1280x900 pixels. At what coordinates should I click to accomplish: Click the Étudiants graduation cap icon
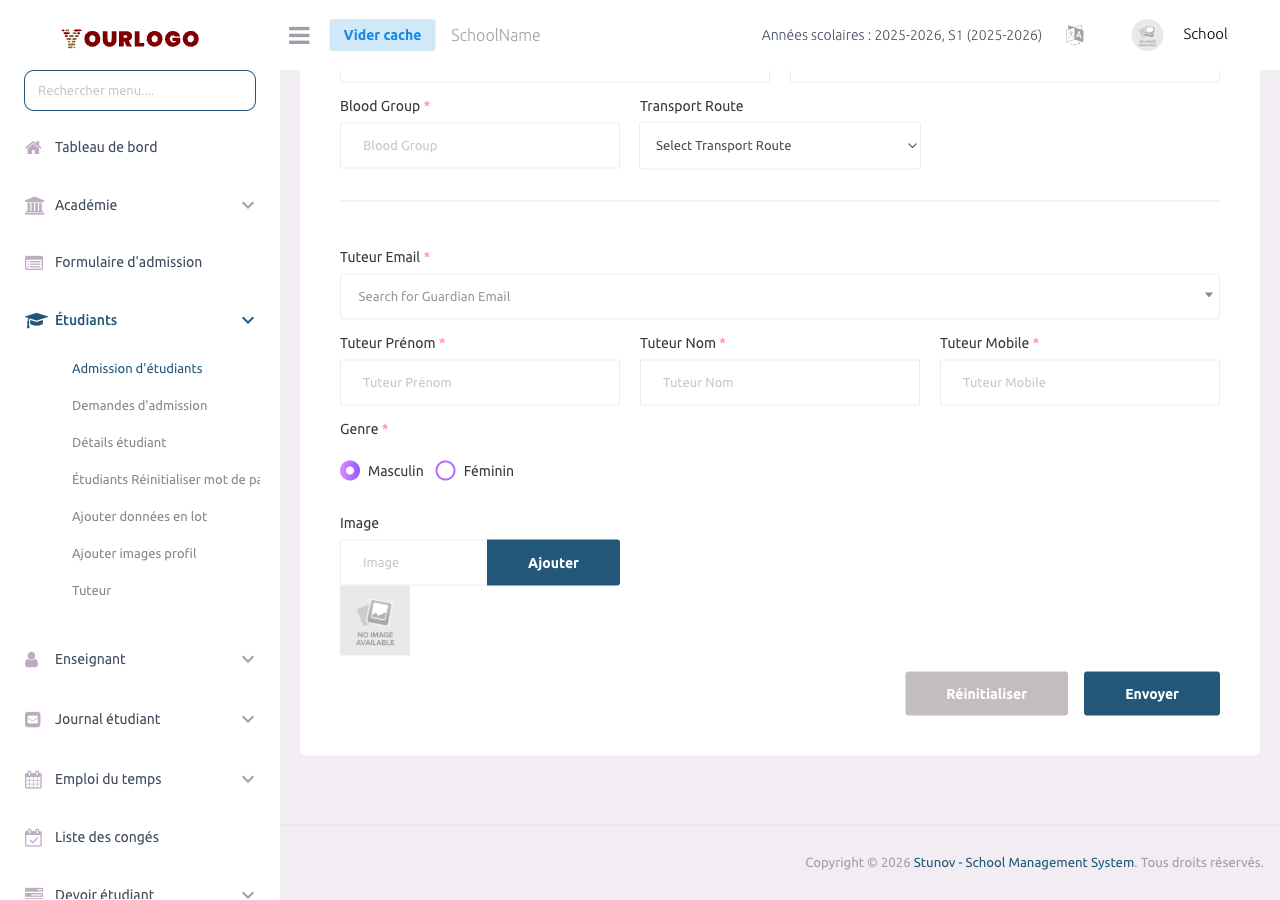33,319
